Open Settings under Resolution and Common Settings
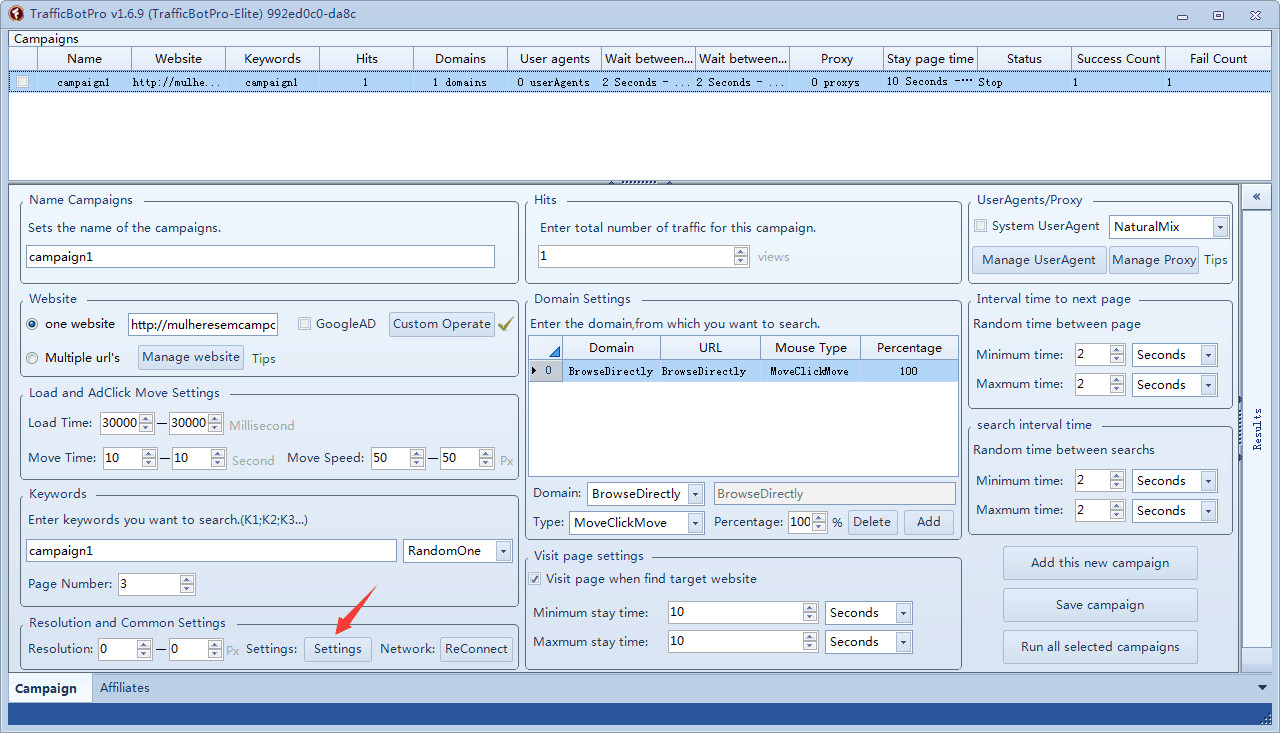 (337, 649)
